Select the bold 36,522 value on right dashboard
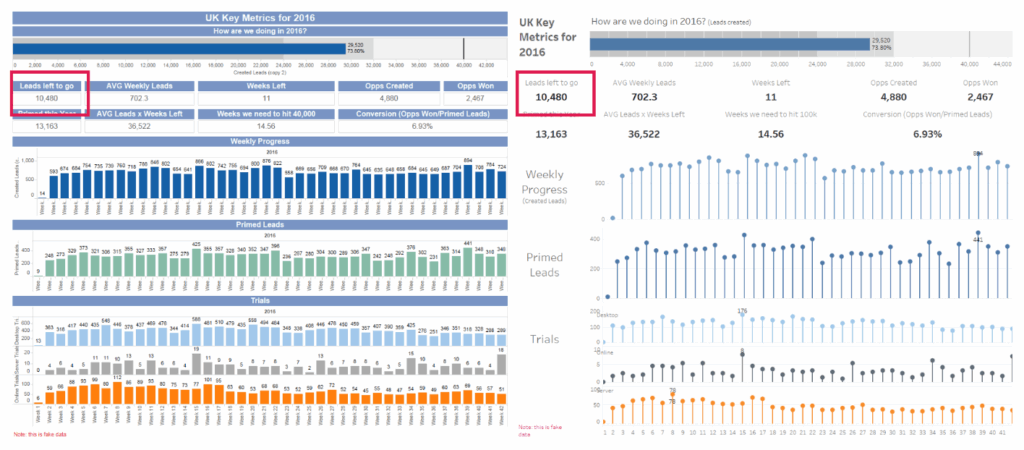Screen dimensions: 1024x450 click(x=644, y=133)
